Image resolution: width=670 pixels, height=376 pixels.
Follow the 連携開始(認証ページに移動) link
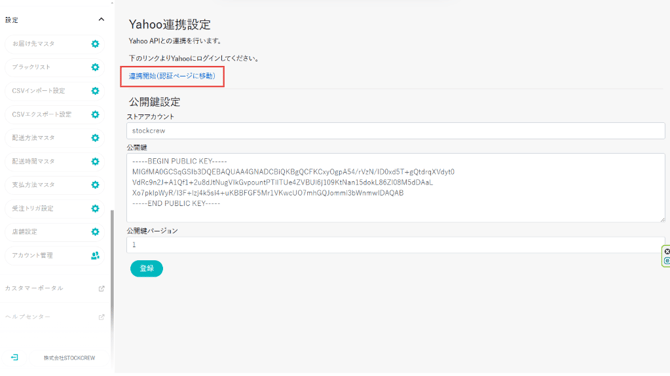point(172,76)
